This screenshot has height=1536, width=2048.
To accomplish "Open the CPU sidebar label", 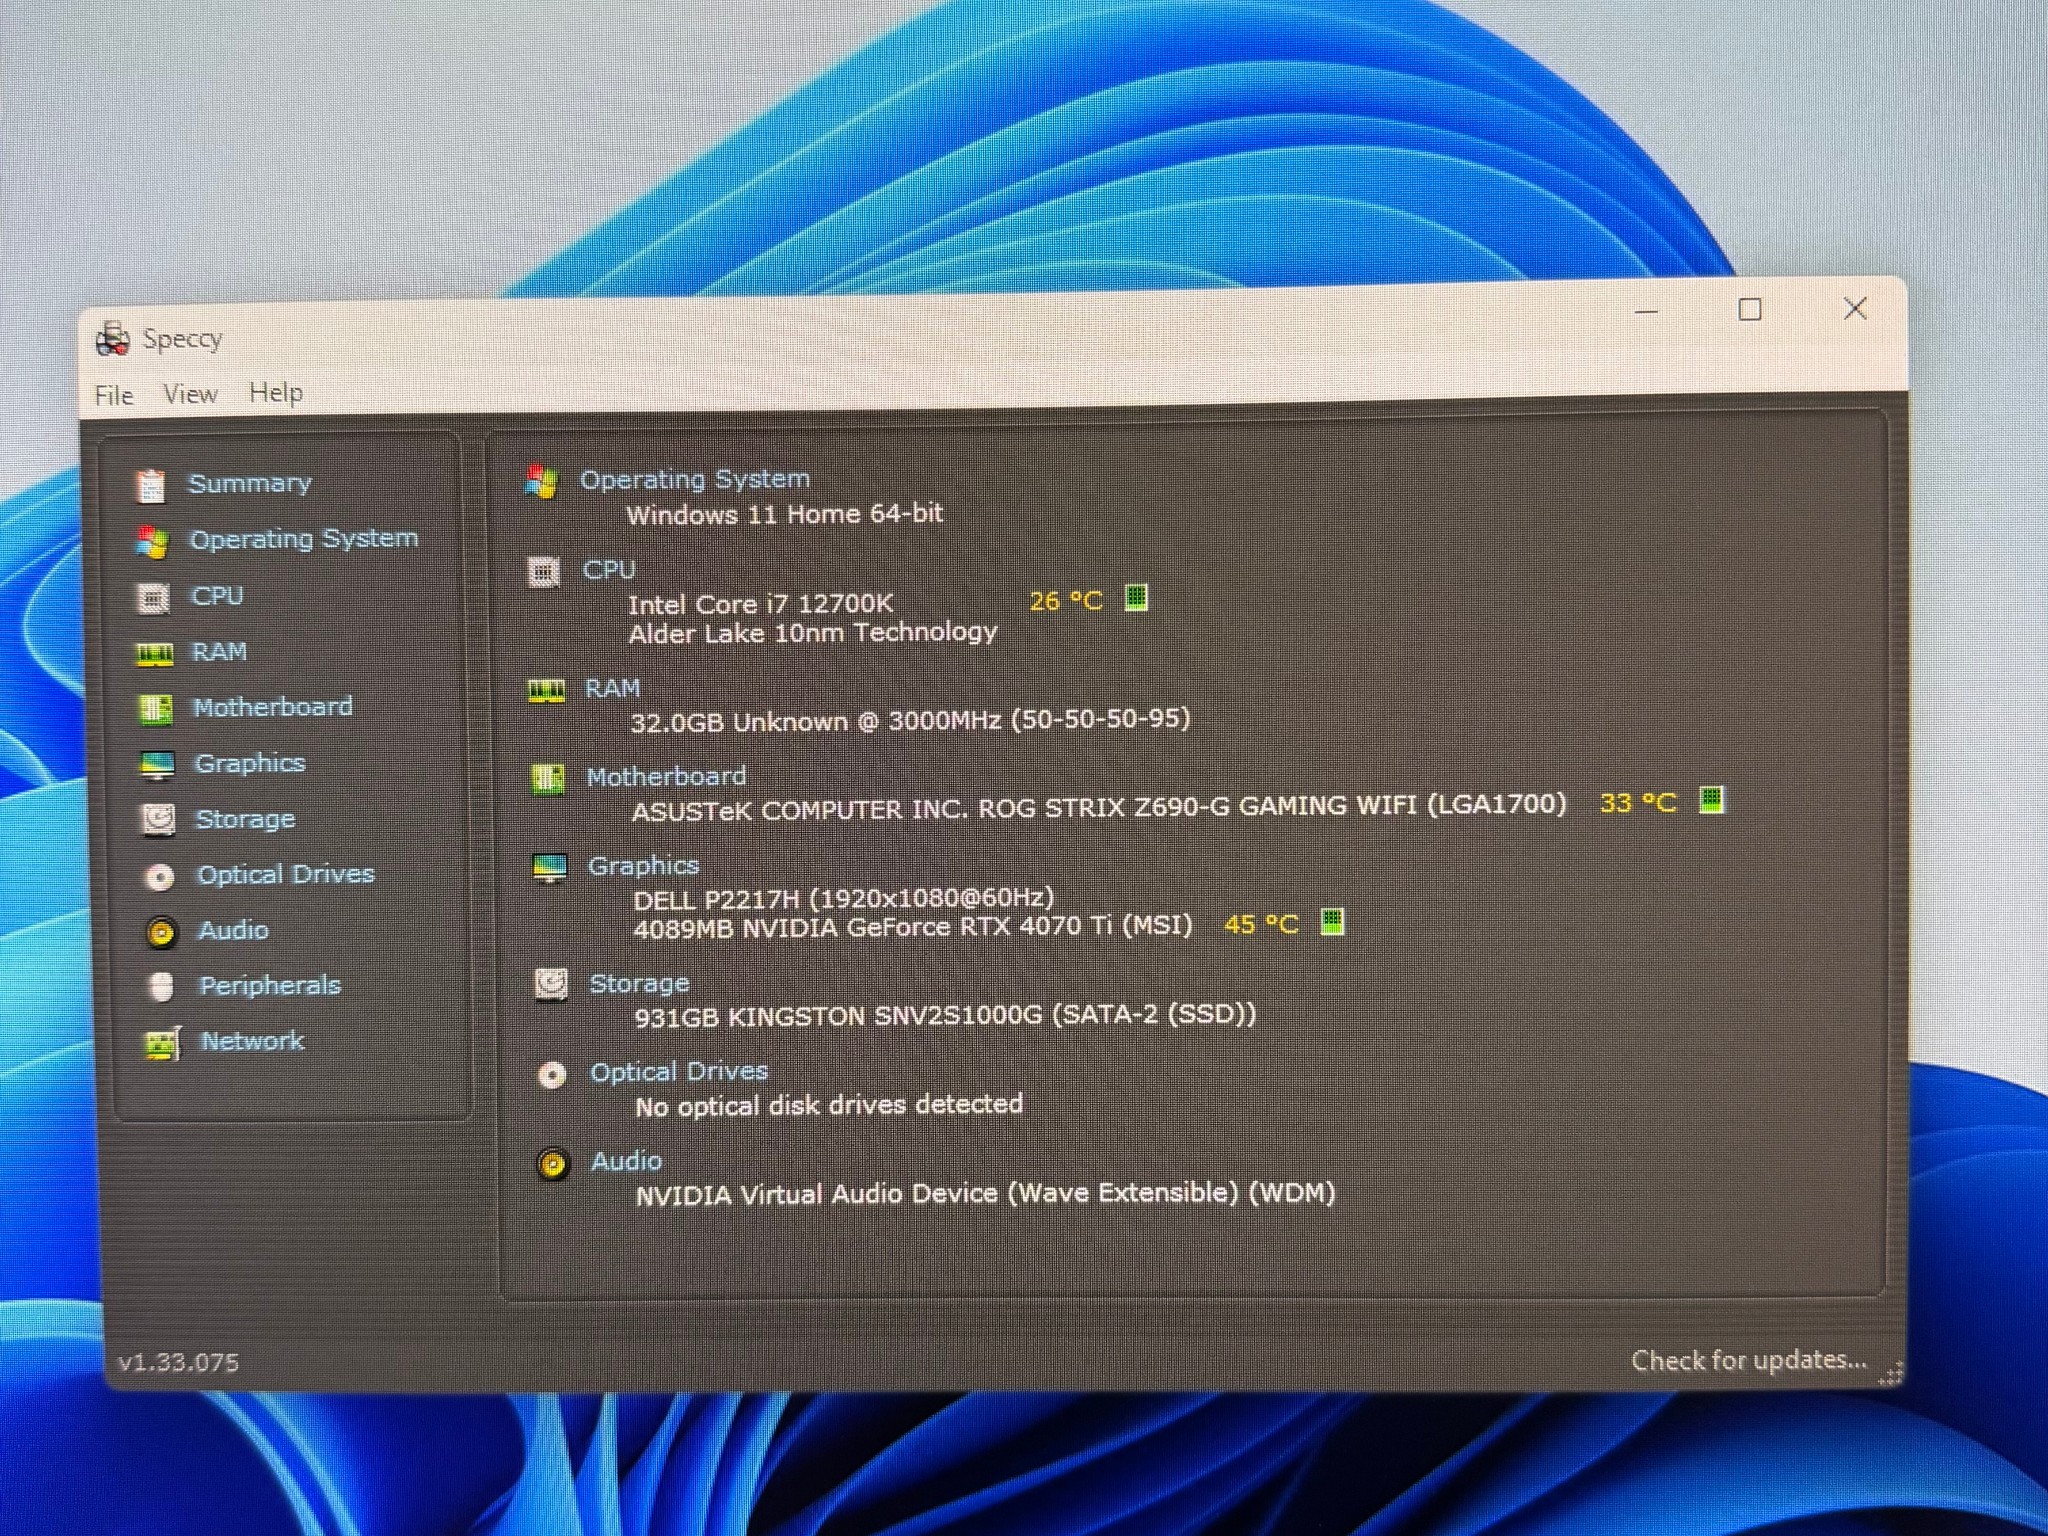I will pyautogui.click(x=218, y=596).
